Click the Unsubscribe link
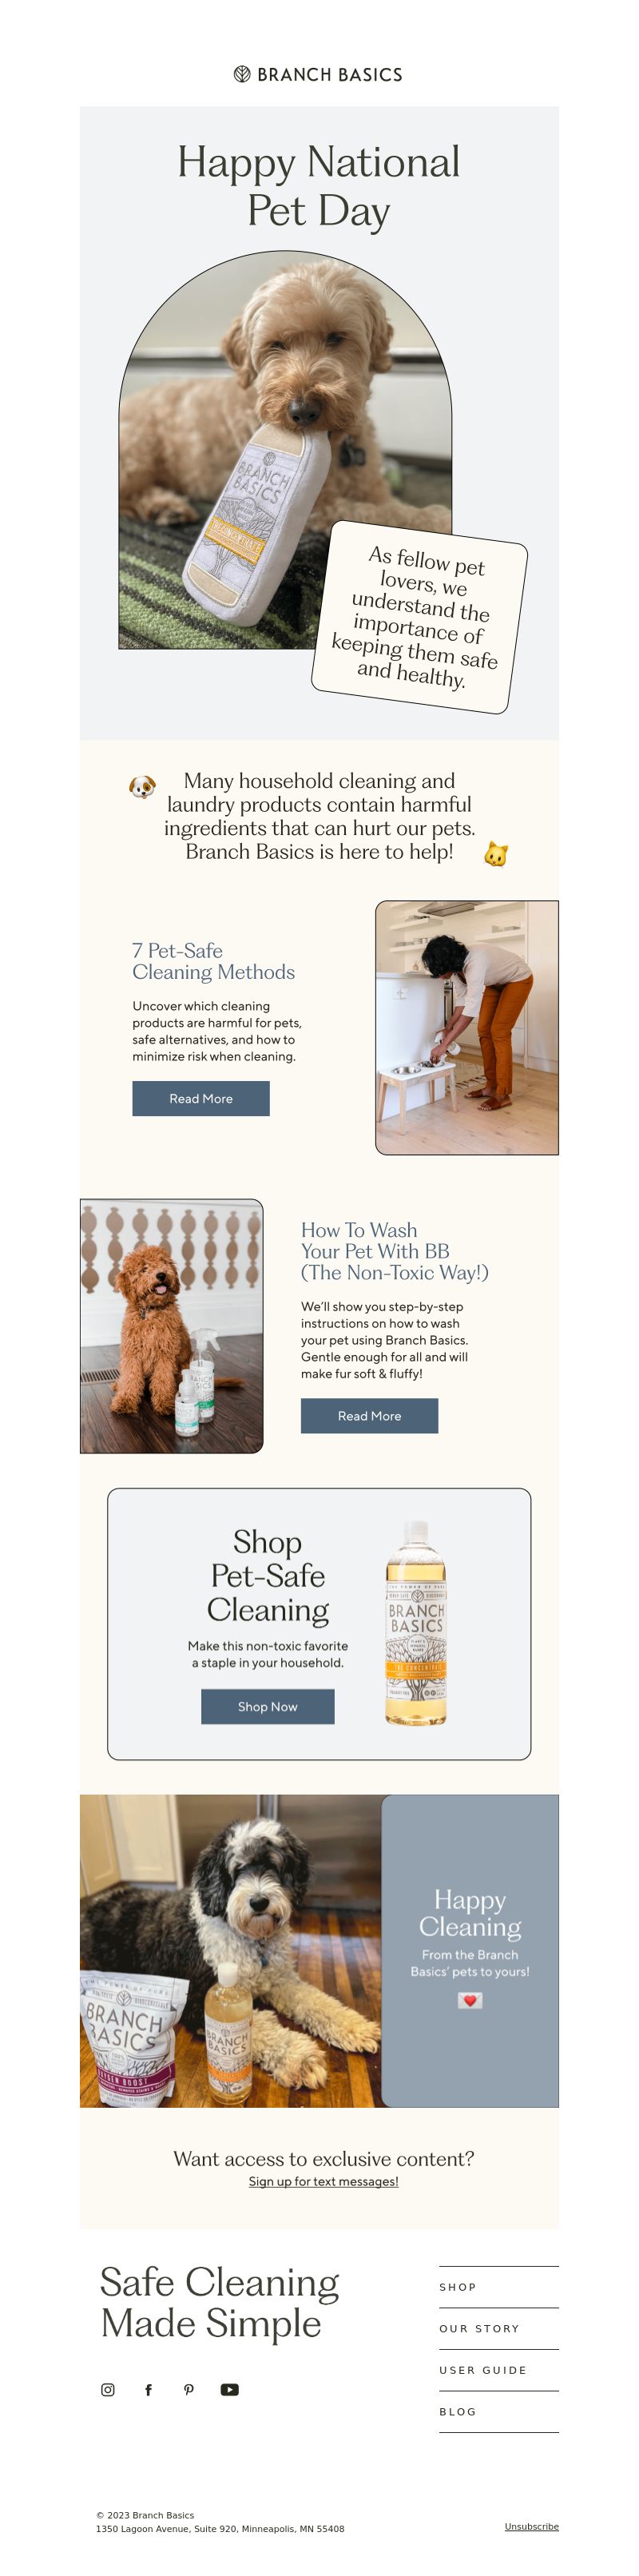The image size is (639, 2576). pos(531,2526)
